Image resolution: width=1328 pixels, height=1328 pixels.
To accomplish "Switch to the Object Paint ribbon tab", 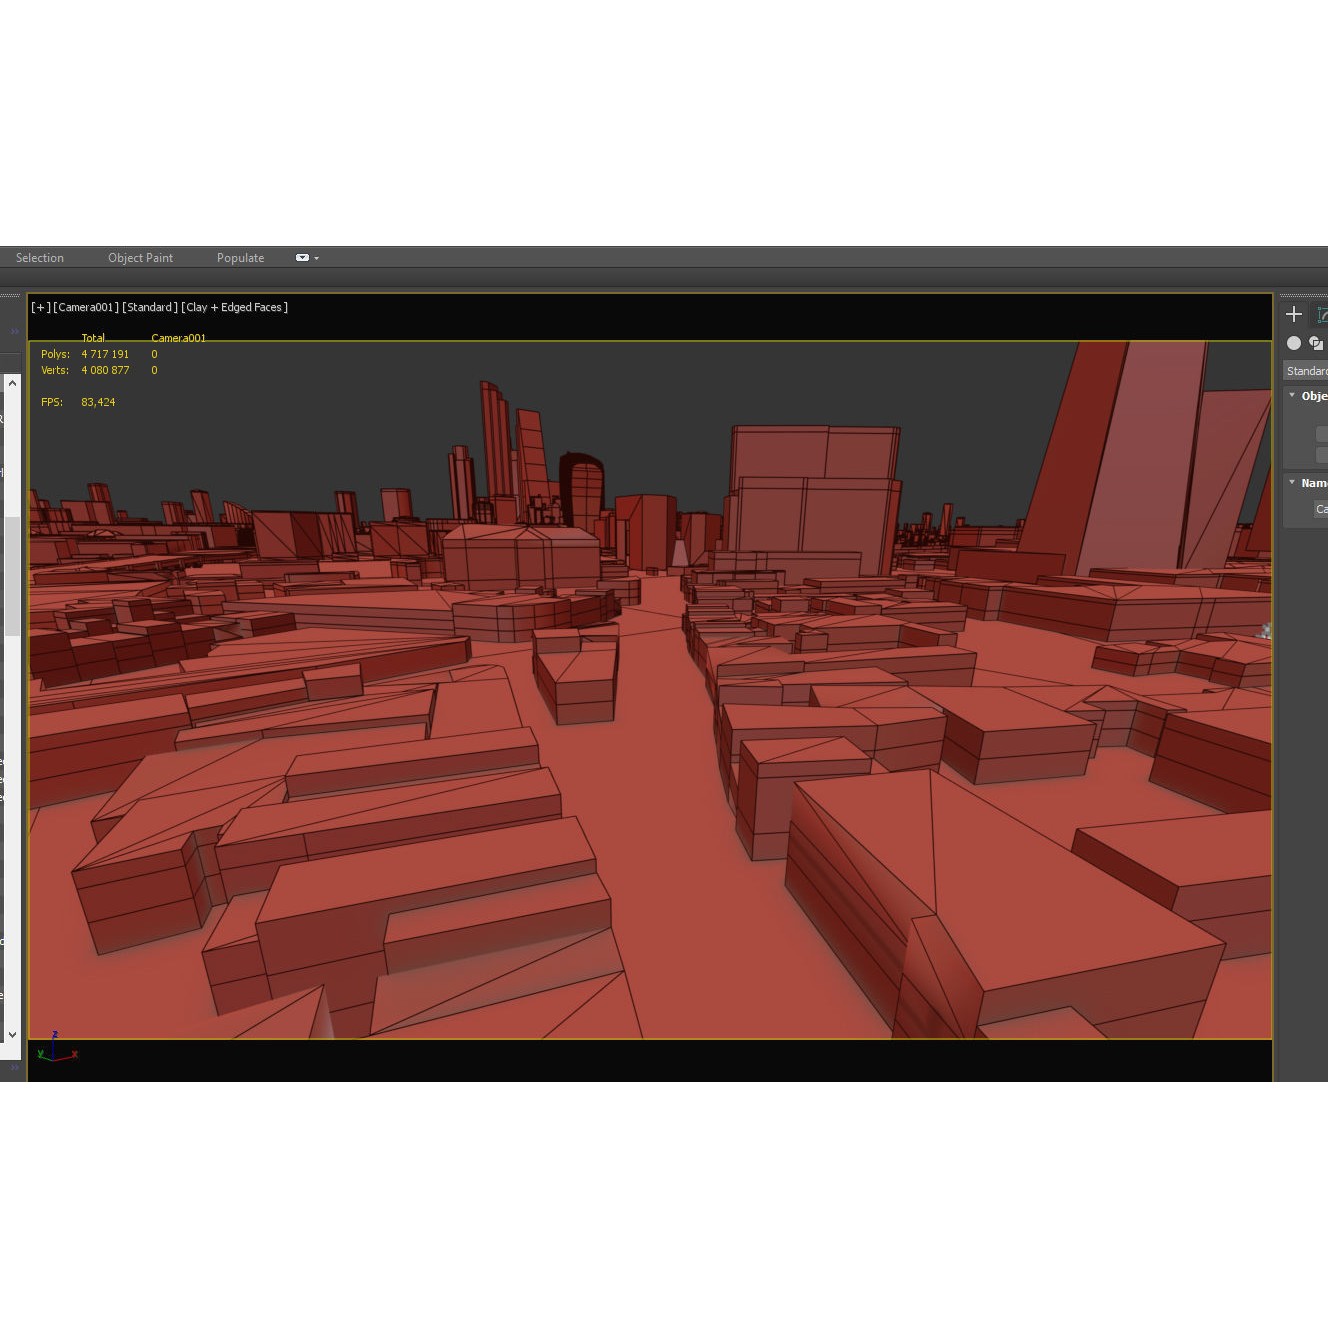I will [140, 257].
